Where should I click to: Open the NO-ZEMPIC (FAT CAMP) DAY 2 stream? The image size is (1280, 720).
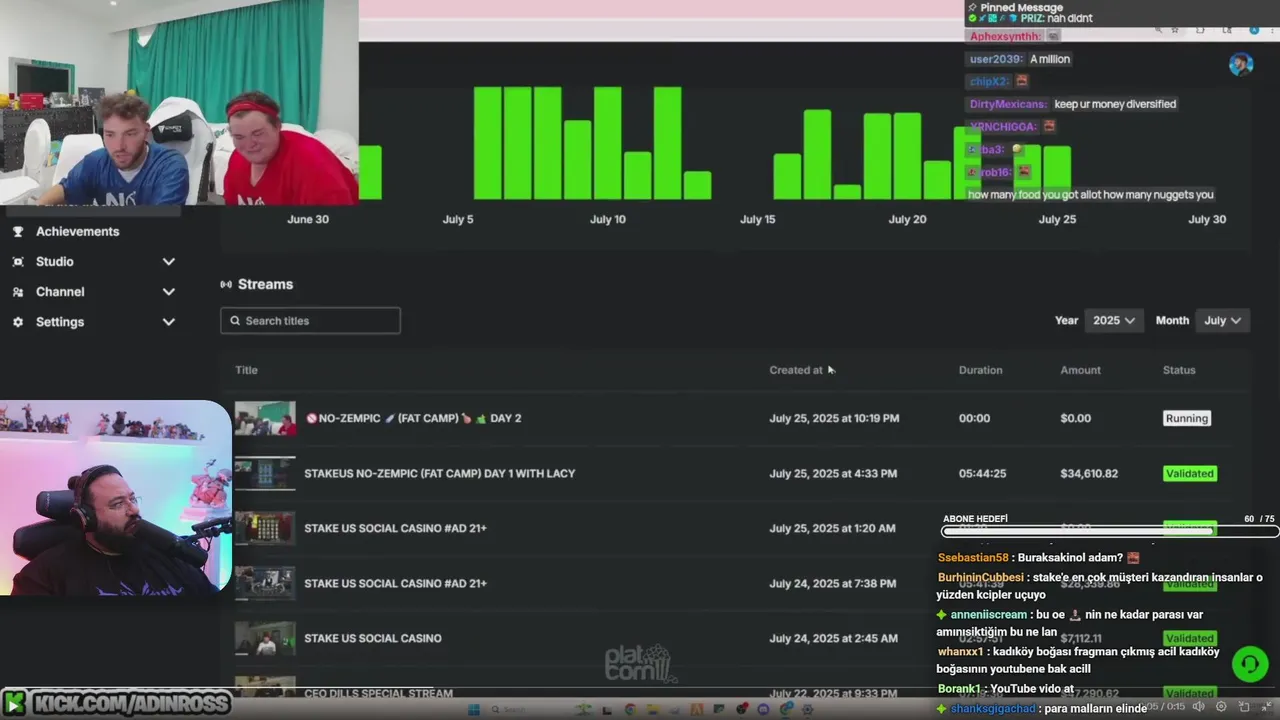coord(413,418)
